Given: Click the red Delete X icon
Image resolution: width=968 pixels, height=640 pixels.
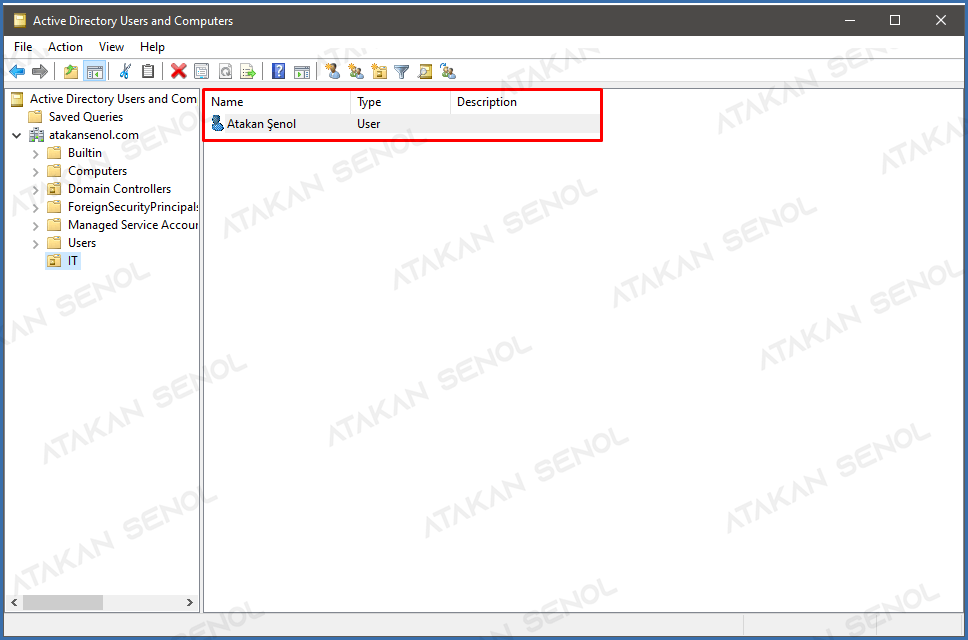Looking at the screenshot, I should click(178, 72).
